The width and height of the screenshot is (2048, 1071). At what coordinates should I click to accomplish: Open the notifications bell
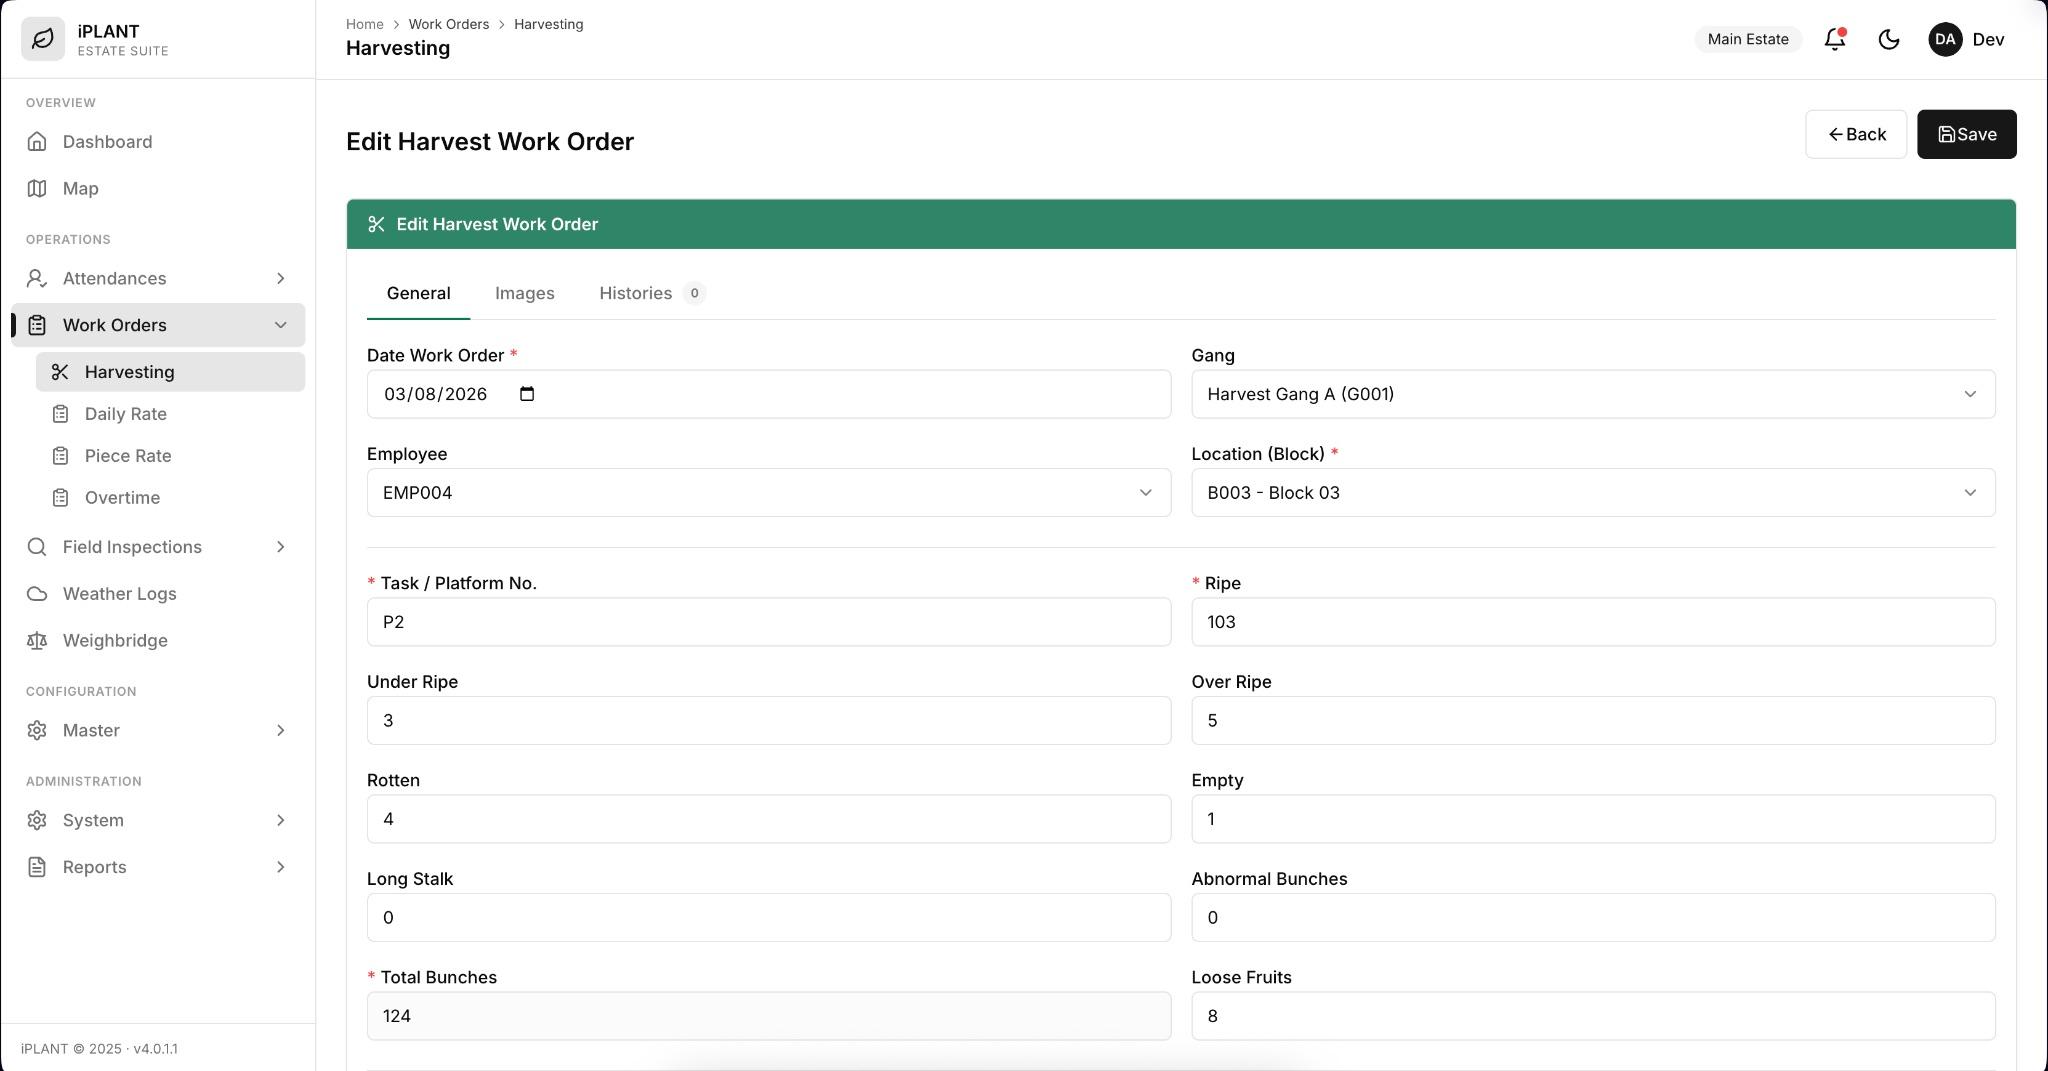point(1834,39)
